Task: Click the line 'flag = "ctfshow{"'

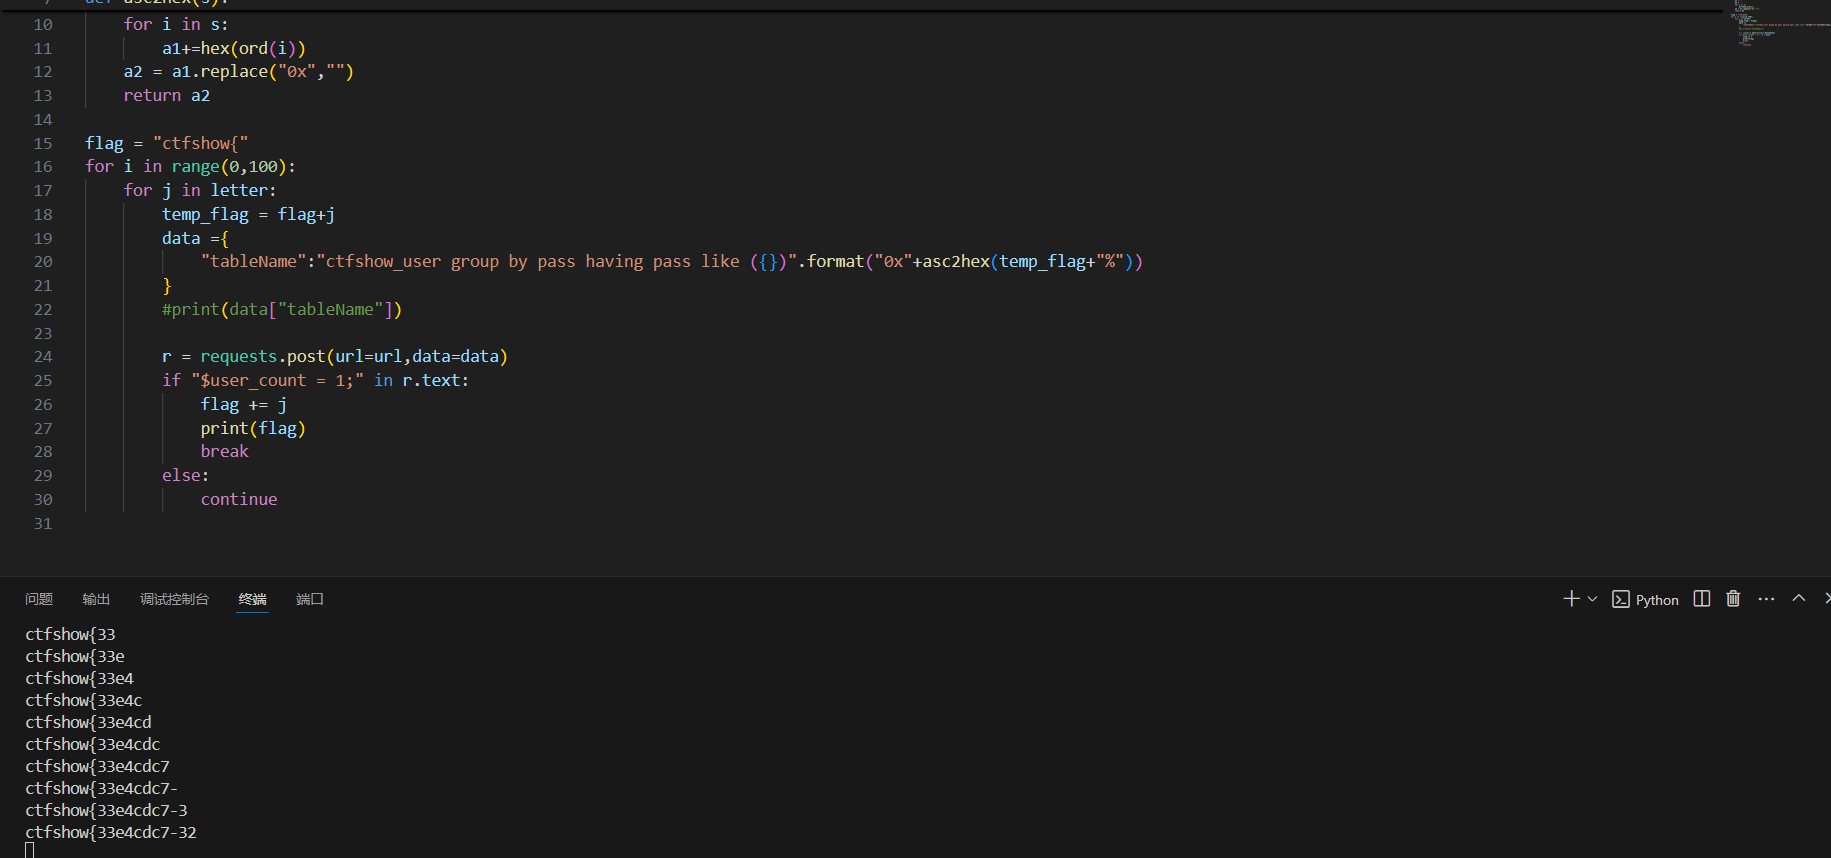Action: 167,143
